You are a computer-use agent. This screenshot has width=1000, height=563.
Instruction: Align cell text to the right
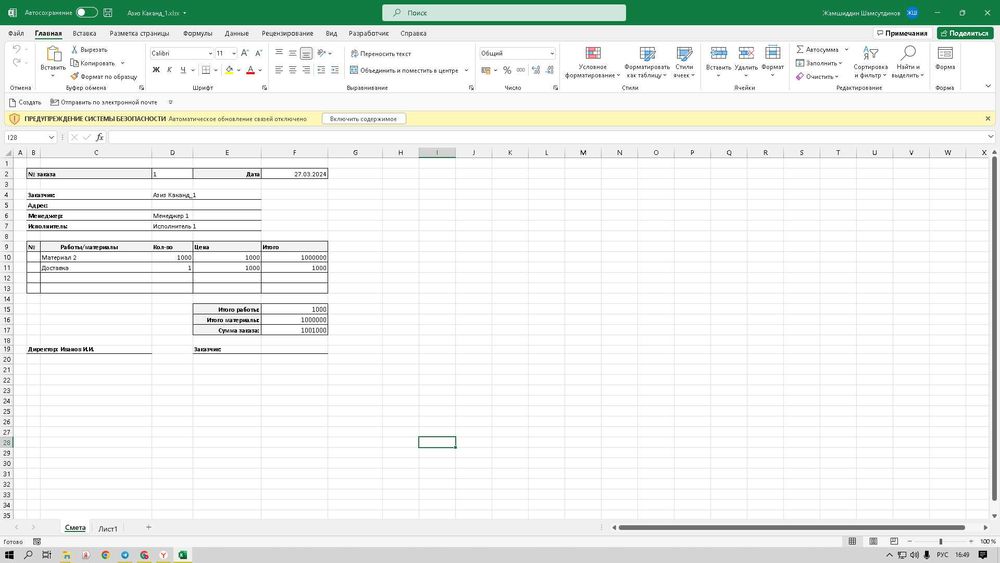pyautogui.click(x=306, y=70)
